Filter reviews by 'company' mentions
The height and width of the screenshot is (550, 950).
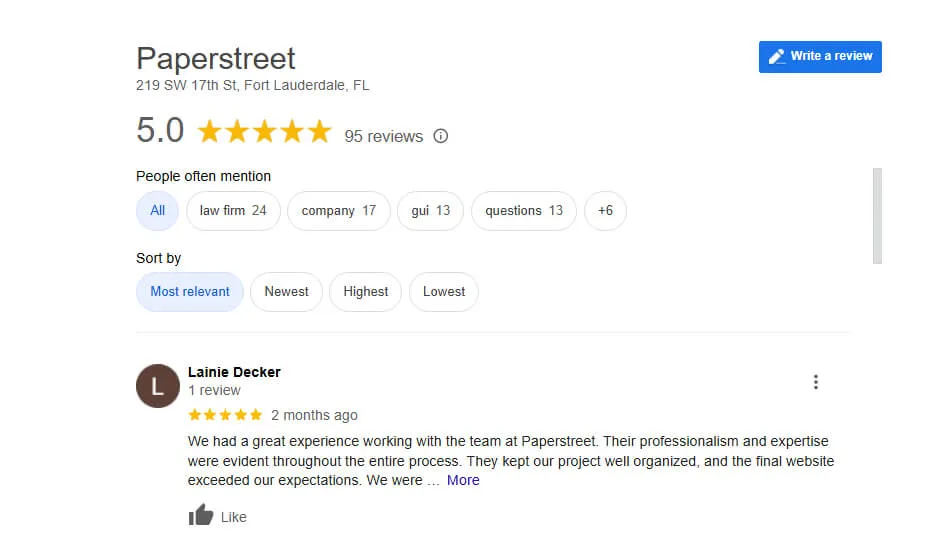338,211
